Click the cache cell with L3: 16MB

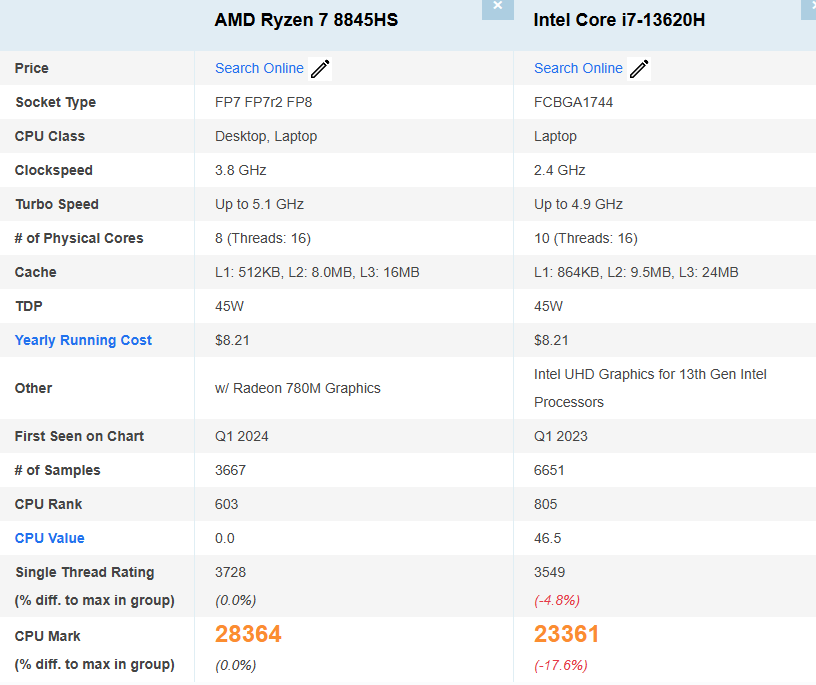(317, 272)
